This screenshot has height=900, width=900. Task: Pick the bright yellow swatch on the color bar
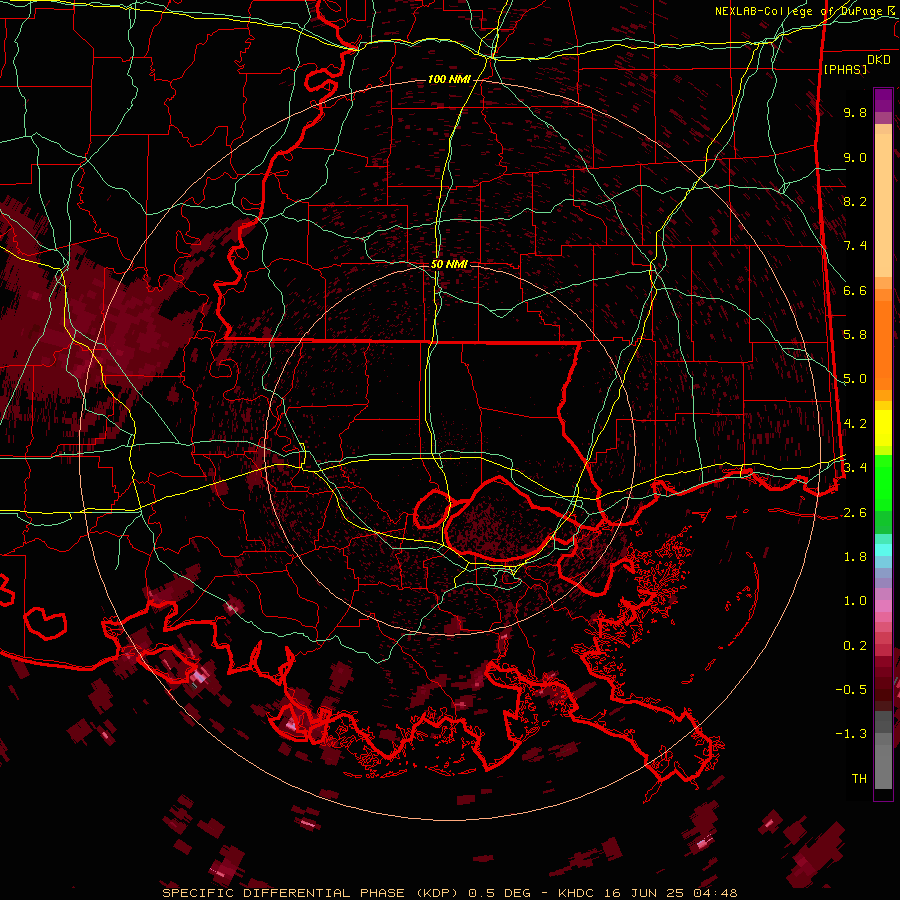tap(883, 428)
